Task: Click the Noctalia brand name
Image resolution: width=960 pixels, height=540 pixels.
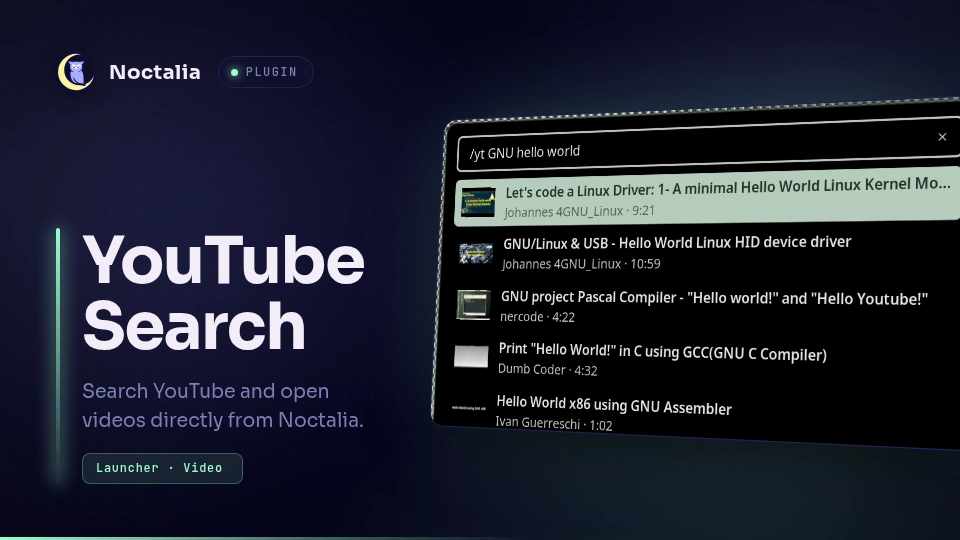Action: pyautogui.click(x=155, y=72)
